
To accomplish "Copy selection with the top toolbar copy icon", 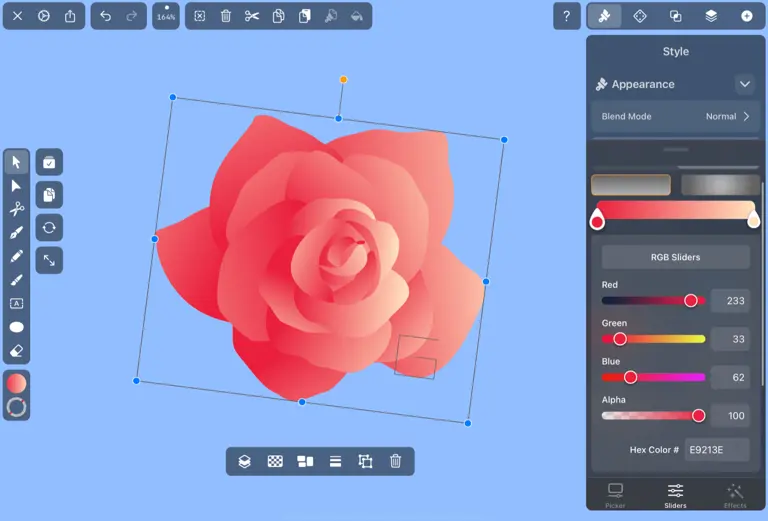I will click(278, 16).
